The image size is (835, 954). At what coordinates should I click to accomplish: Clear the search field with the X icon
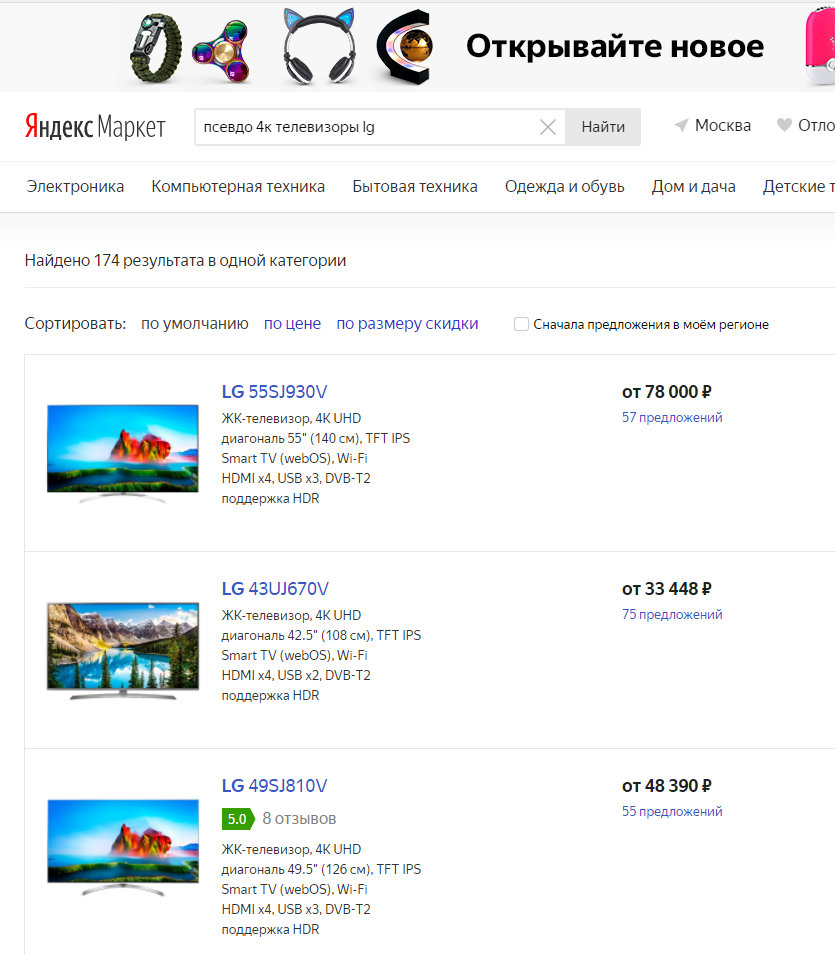pyautogui.click(x=548, y=127)
